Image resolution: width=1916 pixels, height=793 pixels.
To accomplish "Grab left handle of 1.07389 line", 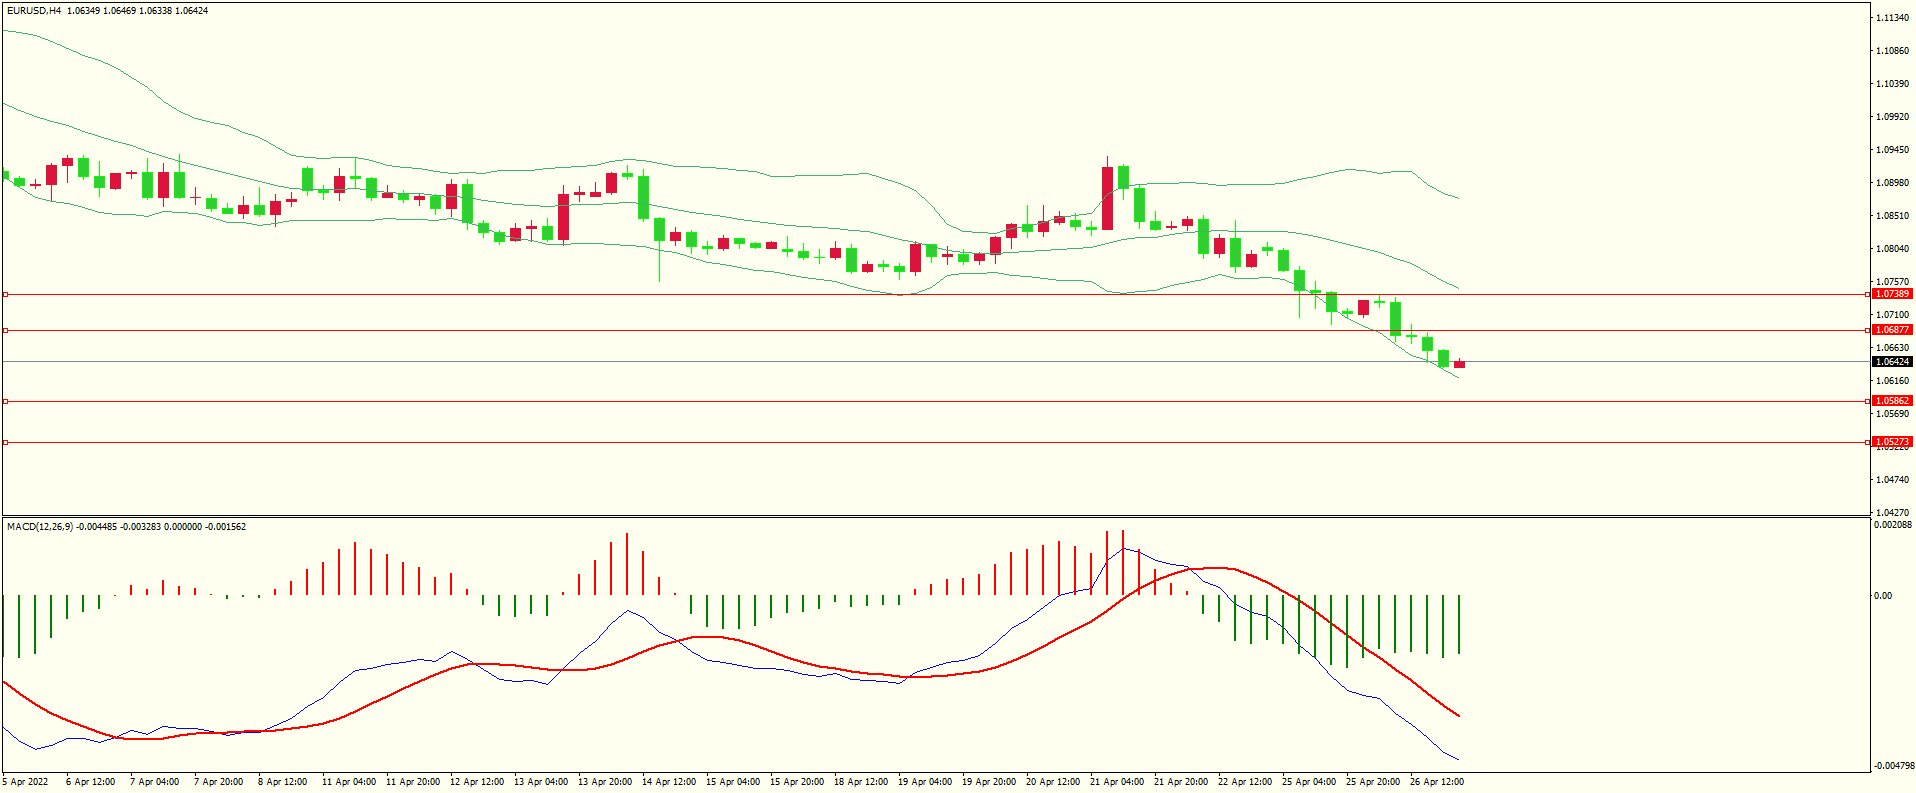I will 5,295.
